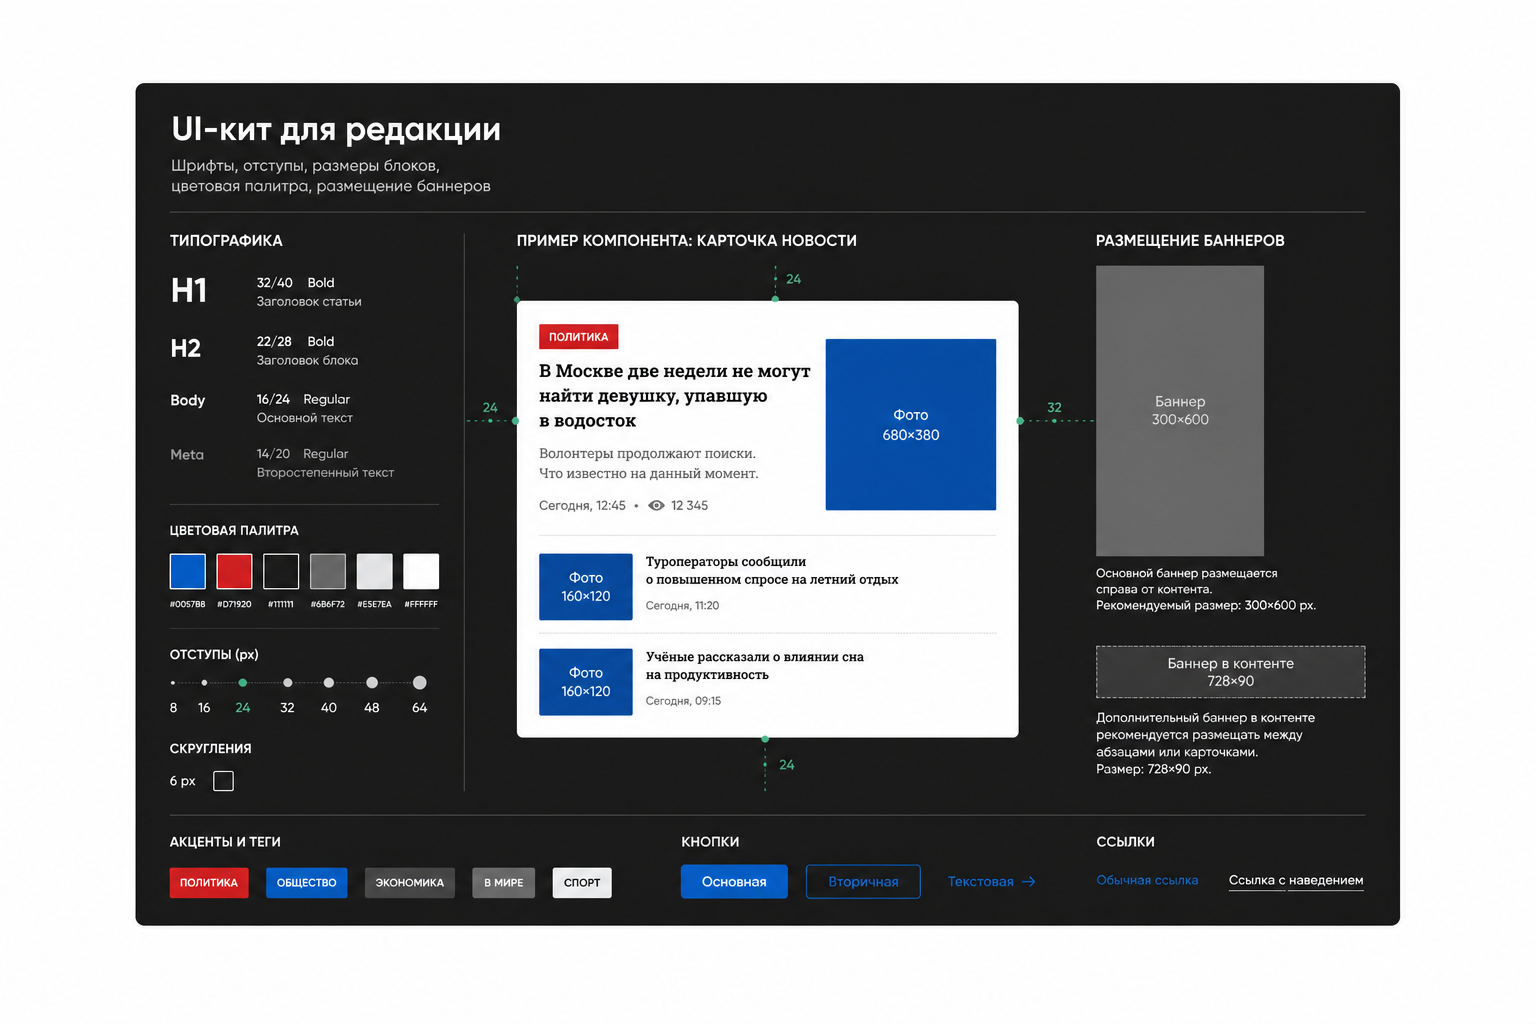This screenshot has width=1536, height=1024.
Task: Click timestamp Сегодня, 11:20
Action: pos(682,606)
